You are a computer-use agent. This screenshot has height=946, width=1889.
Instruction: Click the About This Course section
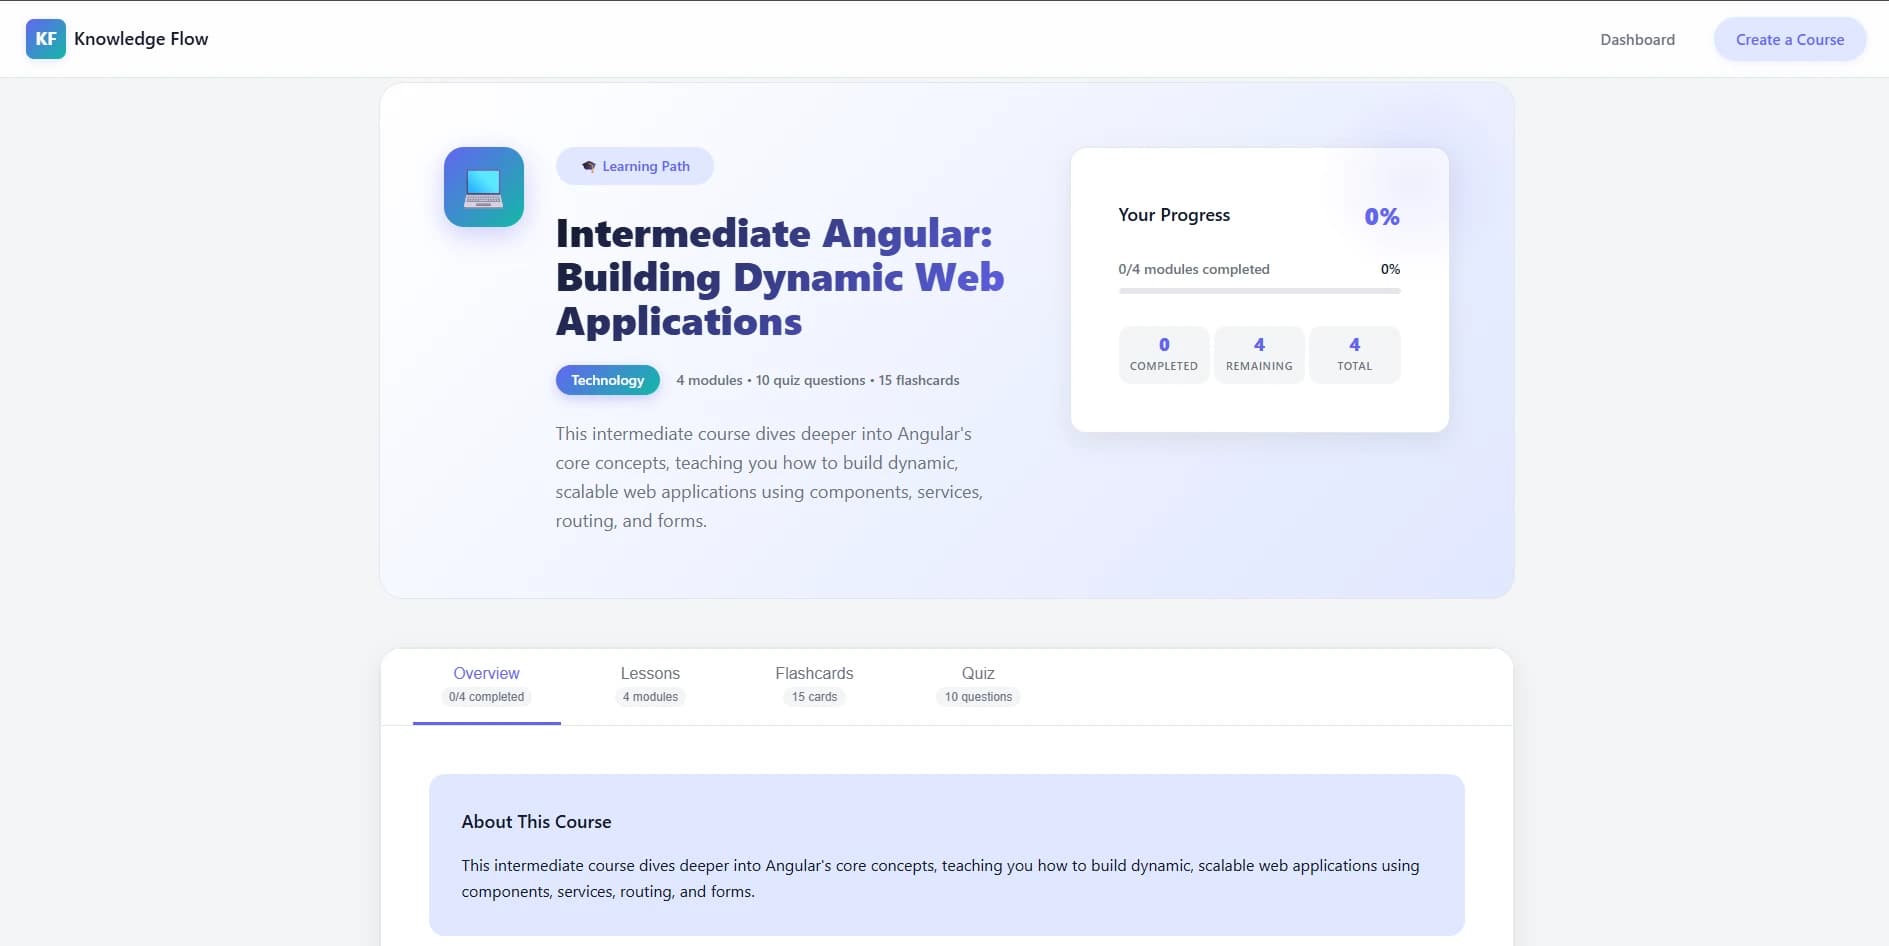(x=536, y=821)
